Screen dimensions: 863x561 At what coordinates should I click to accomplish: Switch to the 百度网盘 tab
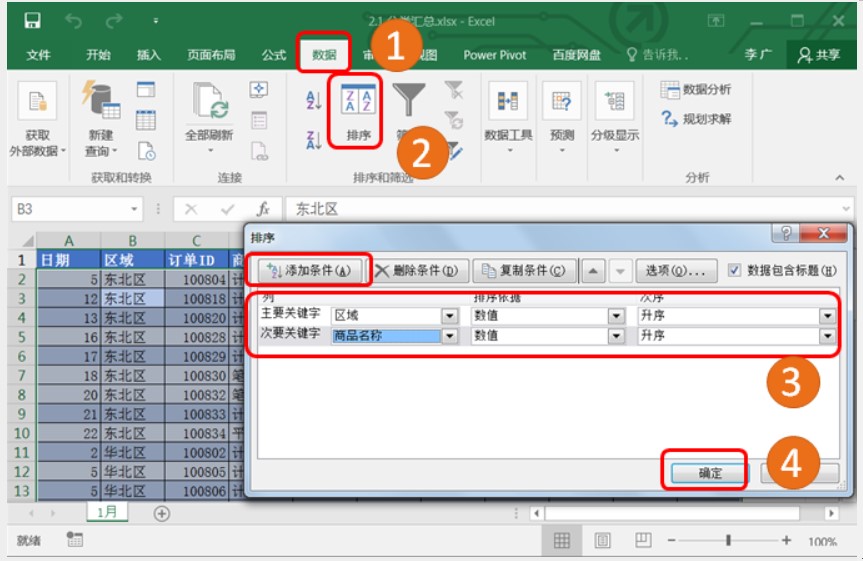point(576,55)
